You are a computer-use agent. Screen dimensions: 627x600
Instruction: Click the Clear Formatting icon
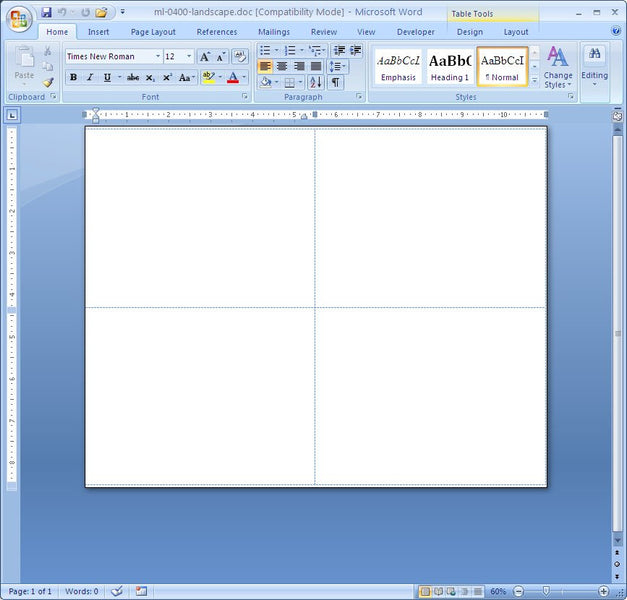tap(240, 57)
